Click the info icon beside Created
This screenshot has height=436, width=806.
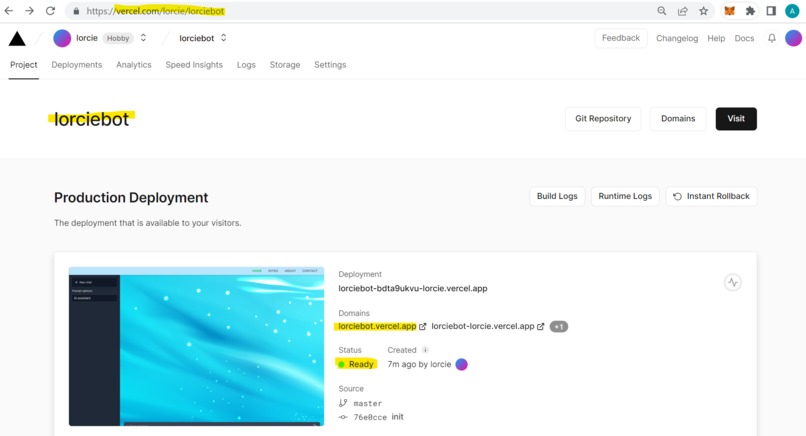pos(425,350)
